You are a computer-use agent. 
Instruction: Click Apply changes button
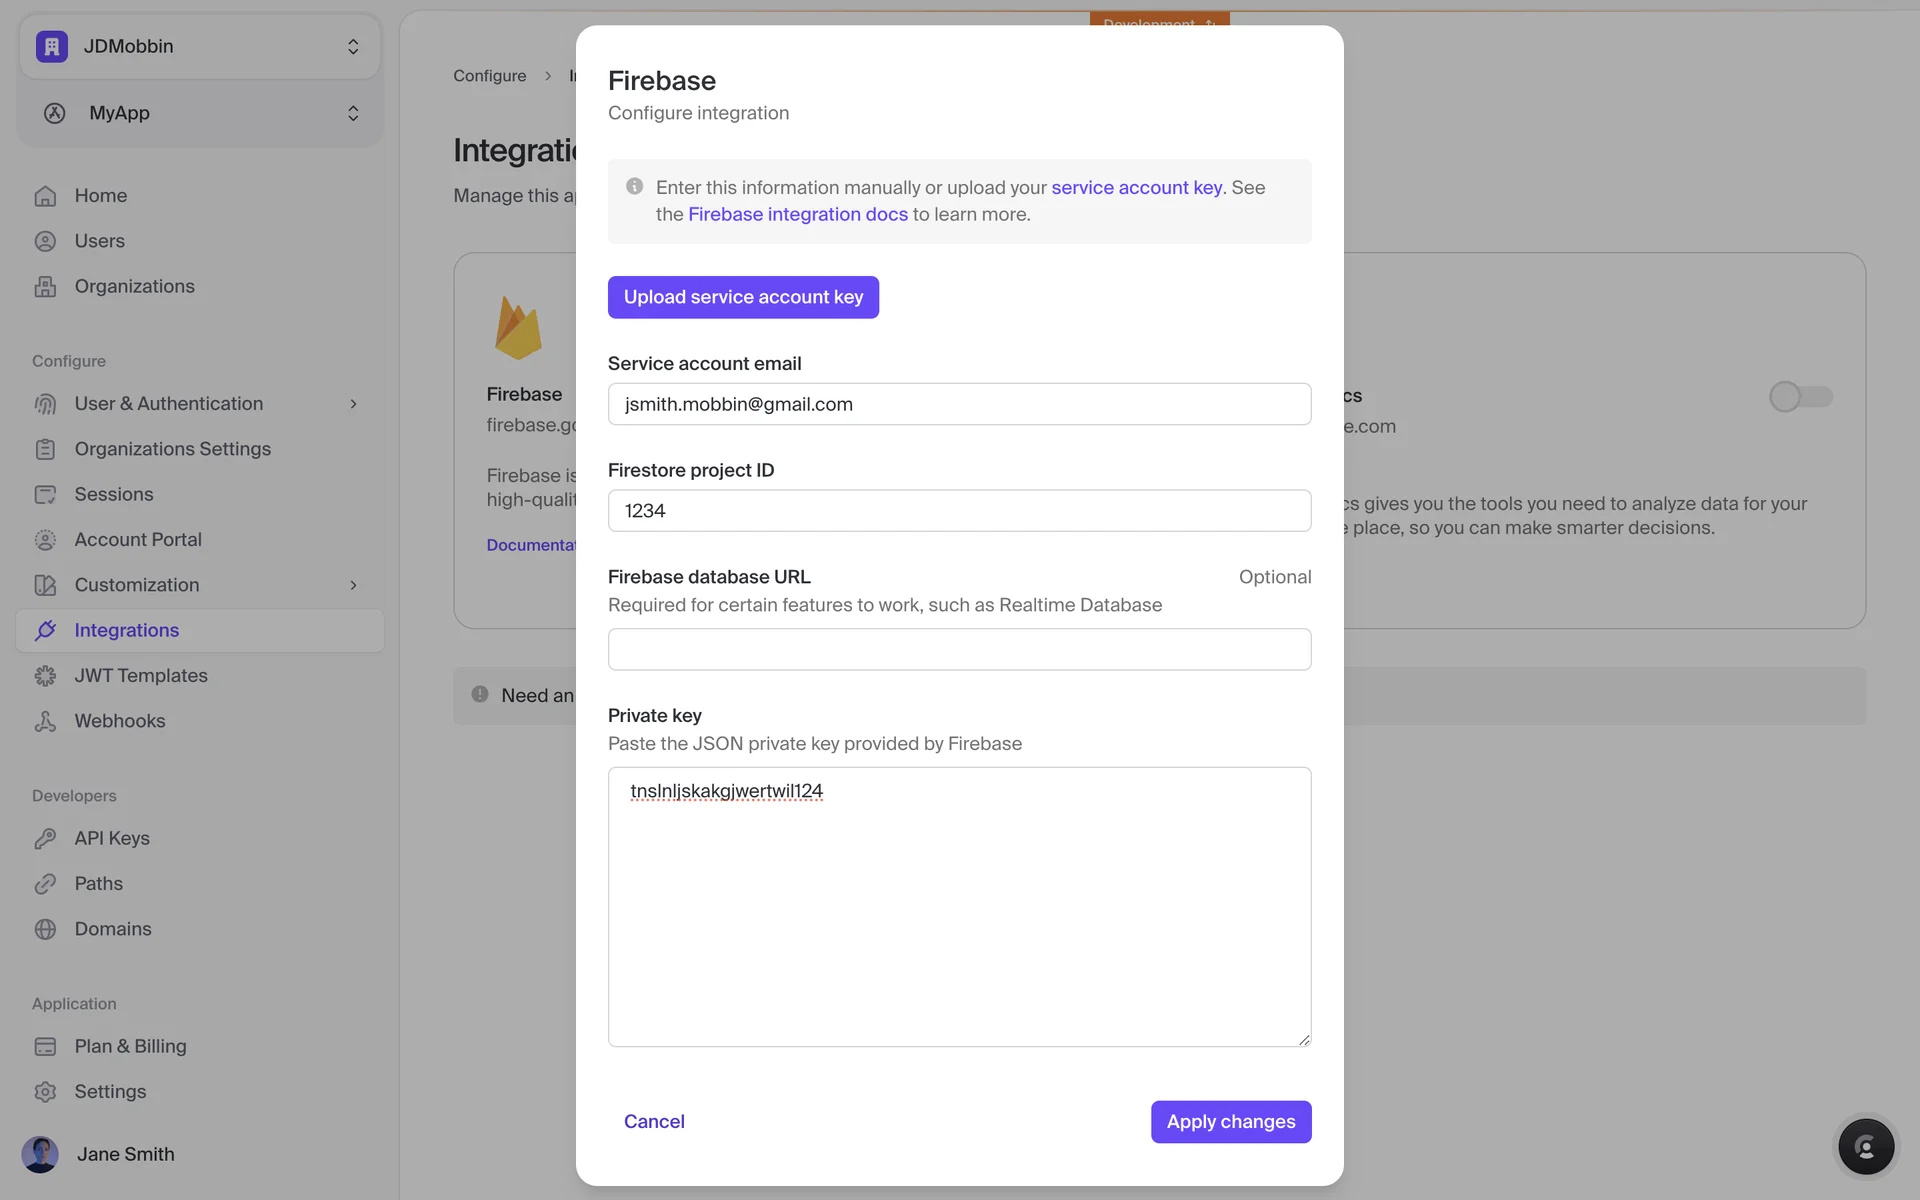(1230, 1122)
